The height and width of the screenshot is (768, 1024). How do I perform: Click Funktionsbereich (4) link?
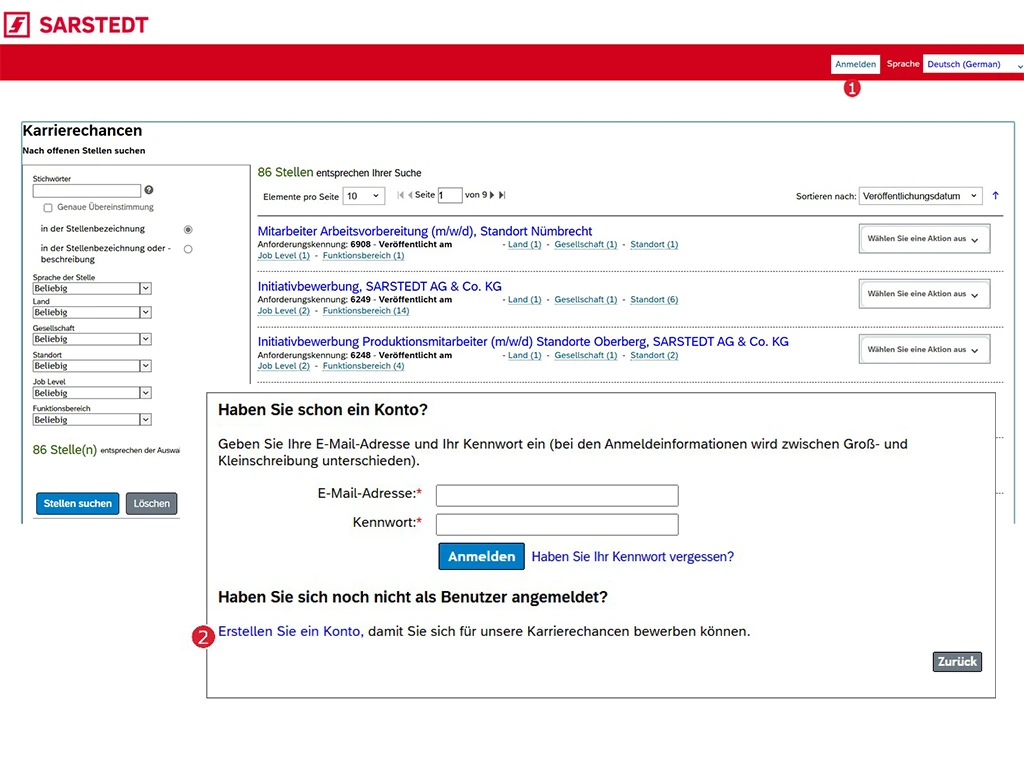click(363, 366)
